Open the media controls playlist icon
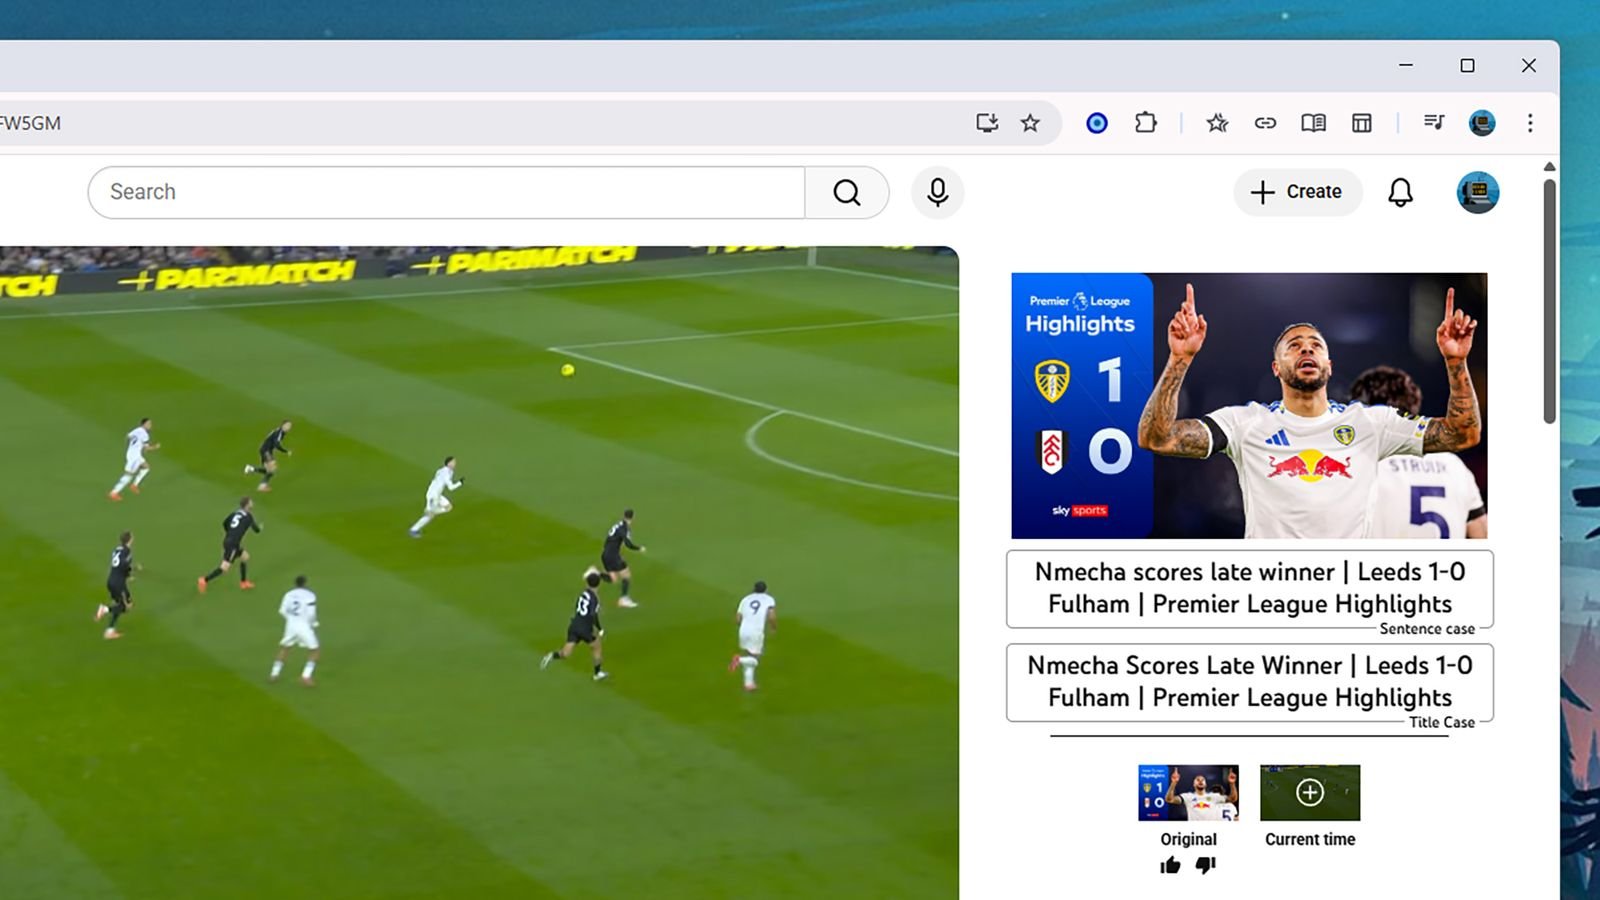This screenshot has width=1600, height=900. [x=1433, y=123]
